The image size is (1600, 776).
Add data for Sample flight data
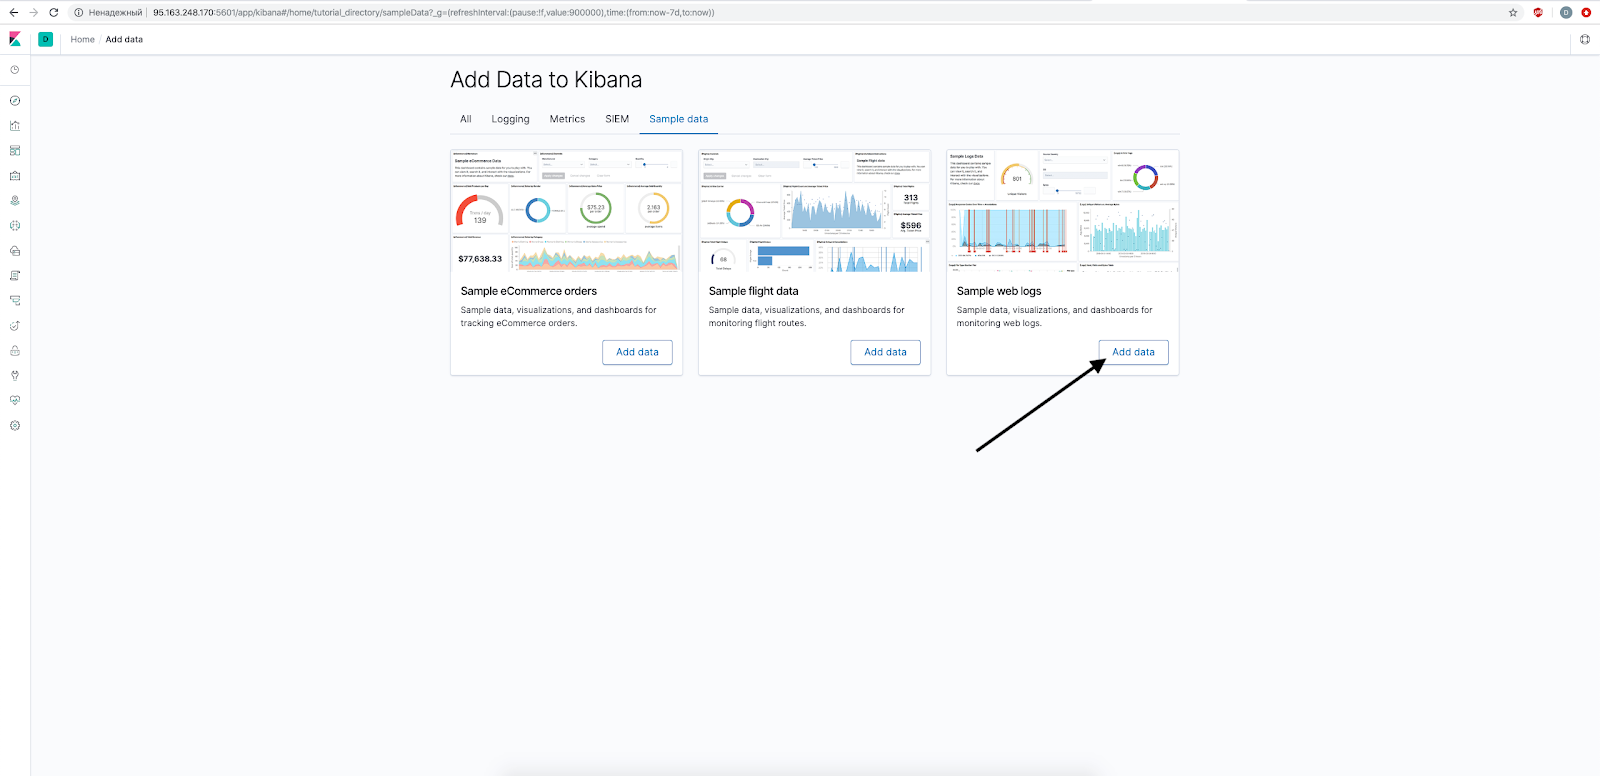tap(886, 352)
